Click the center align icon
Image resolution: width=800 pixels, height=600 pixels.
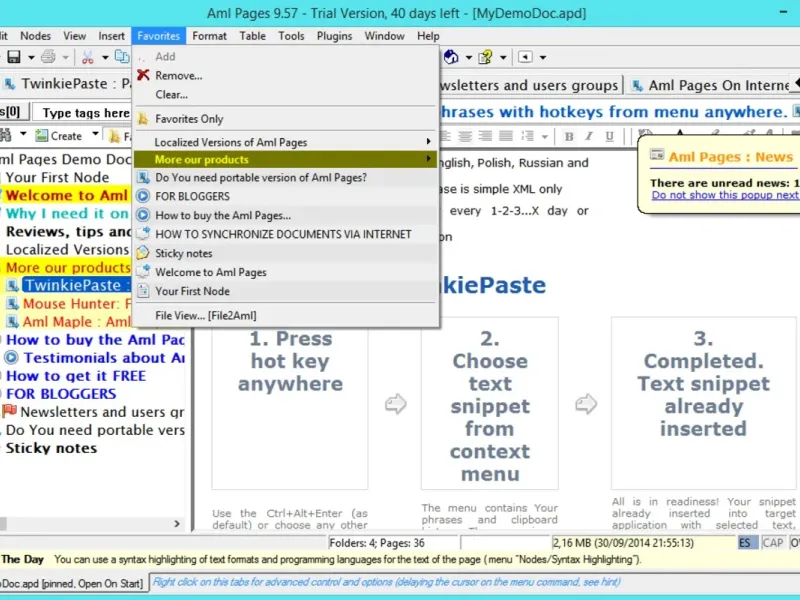[465, 136]
